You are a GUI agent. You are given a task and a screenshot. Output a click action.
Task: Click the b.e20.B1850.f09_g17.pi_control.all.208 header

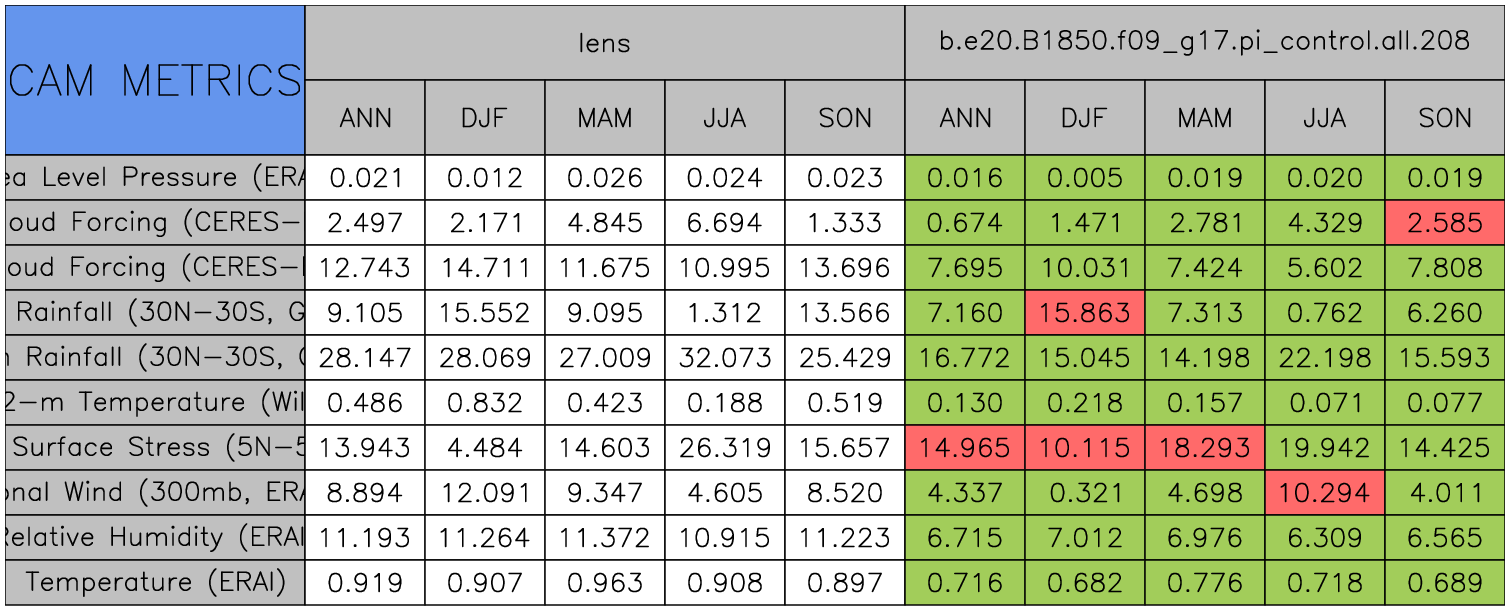[1204, 42]
